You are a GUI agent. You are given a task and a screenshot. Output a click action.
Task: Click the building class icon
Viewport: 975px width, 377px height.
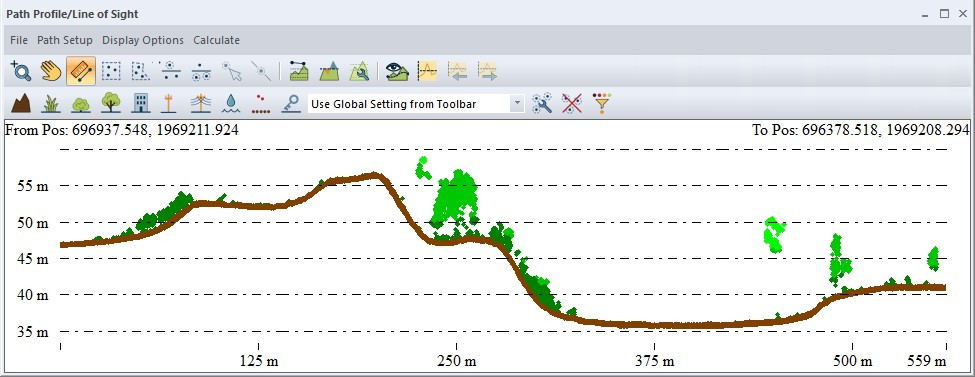(x=141, y=103)
